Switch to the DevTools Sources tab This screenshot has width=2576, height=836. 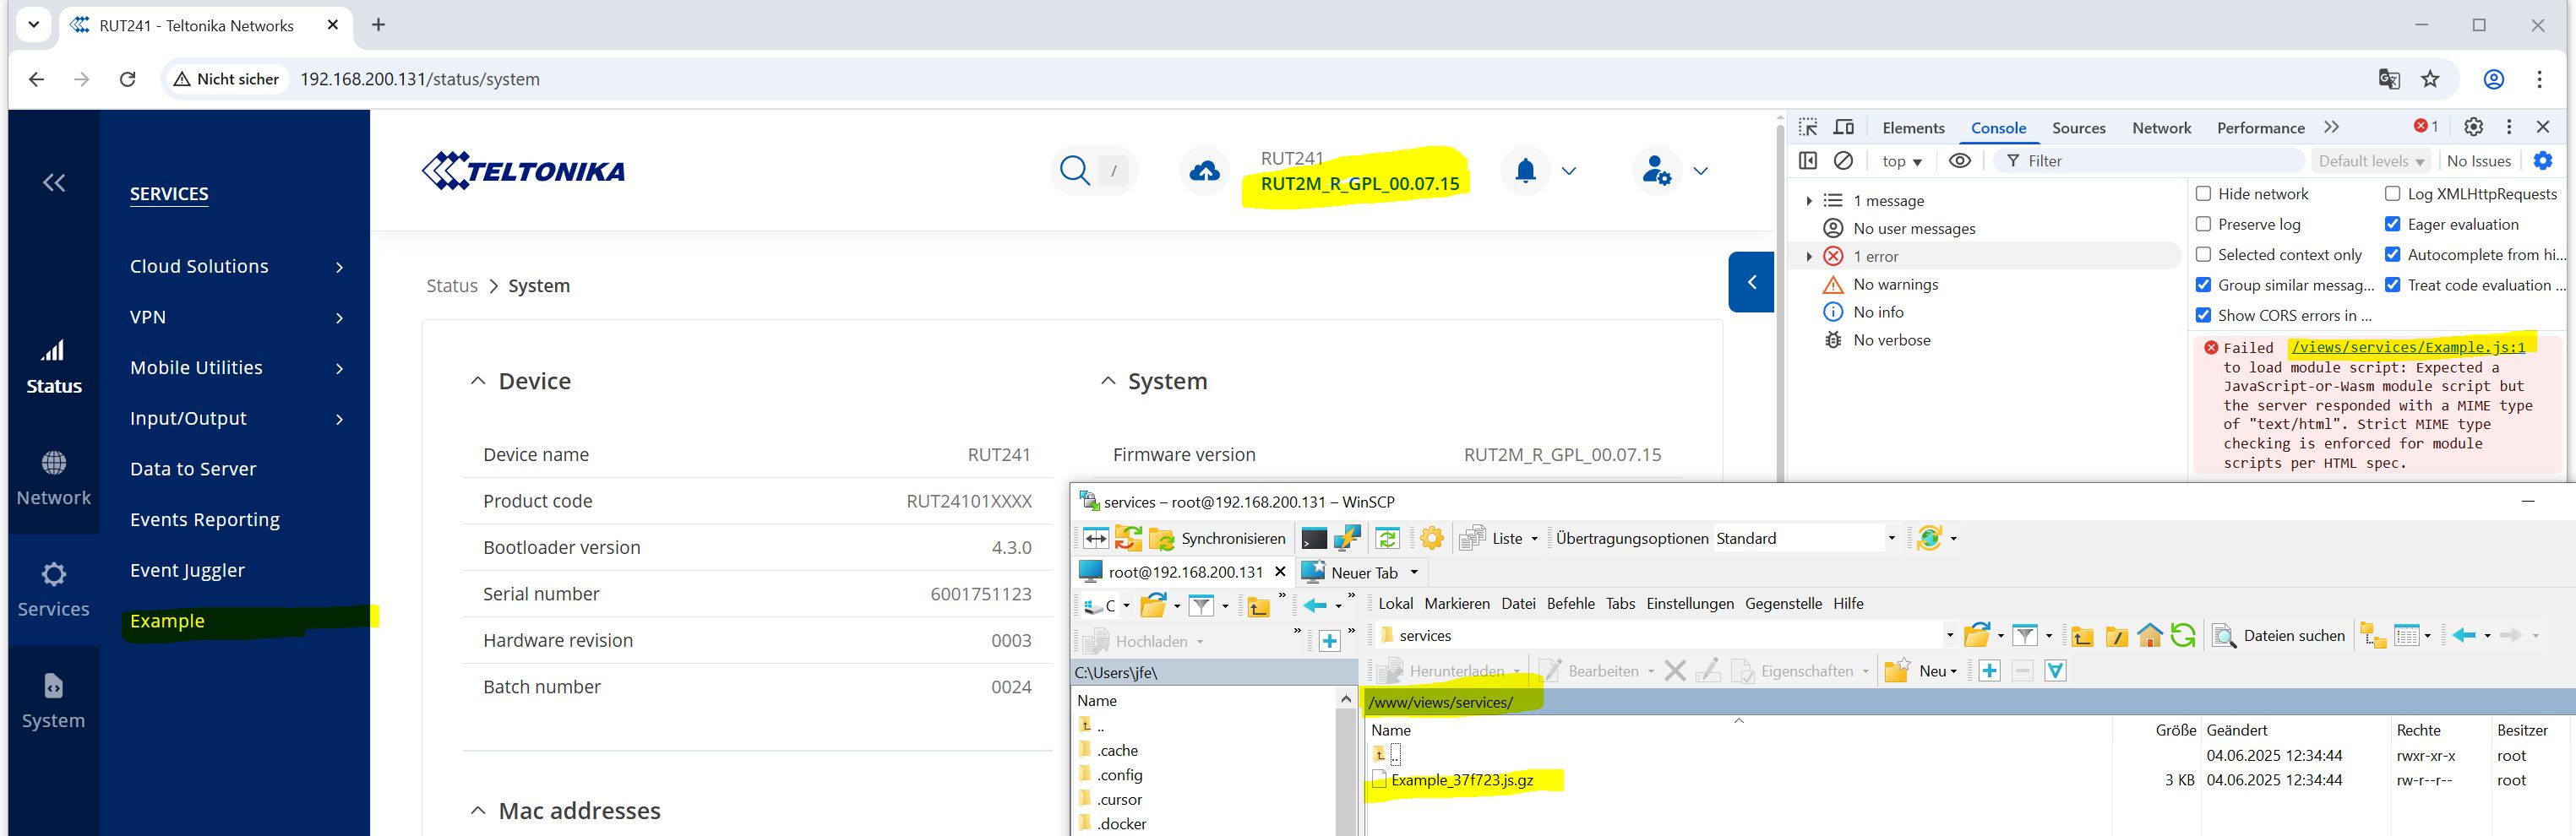(2078, 128)
